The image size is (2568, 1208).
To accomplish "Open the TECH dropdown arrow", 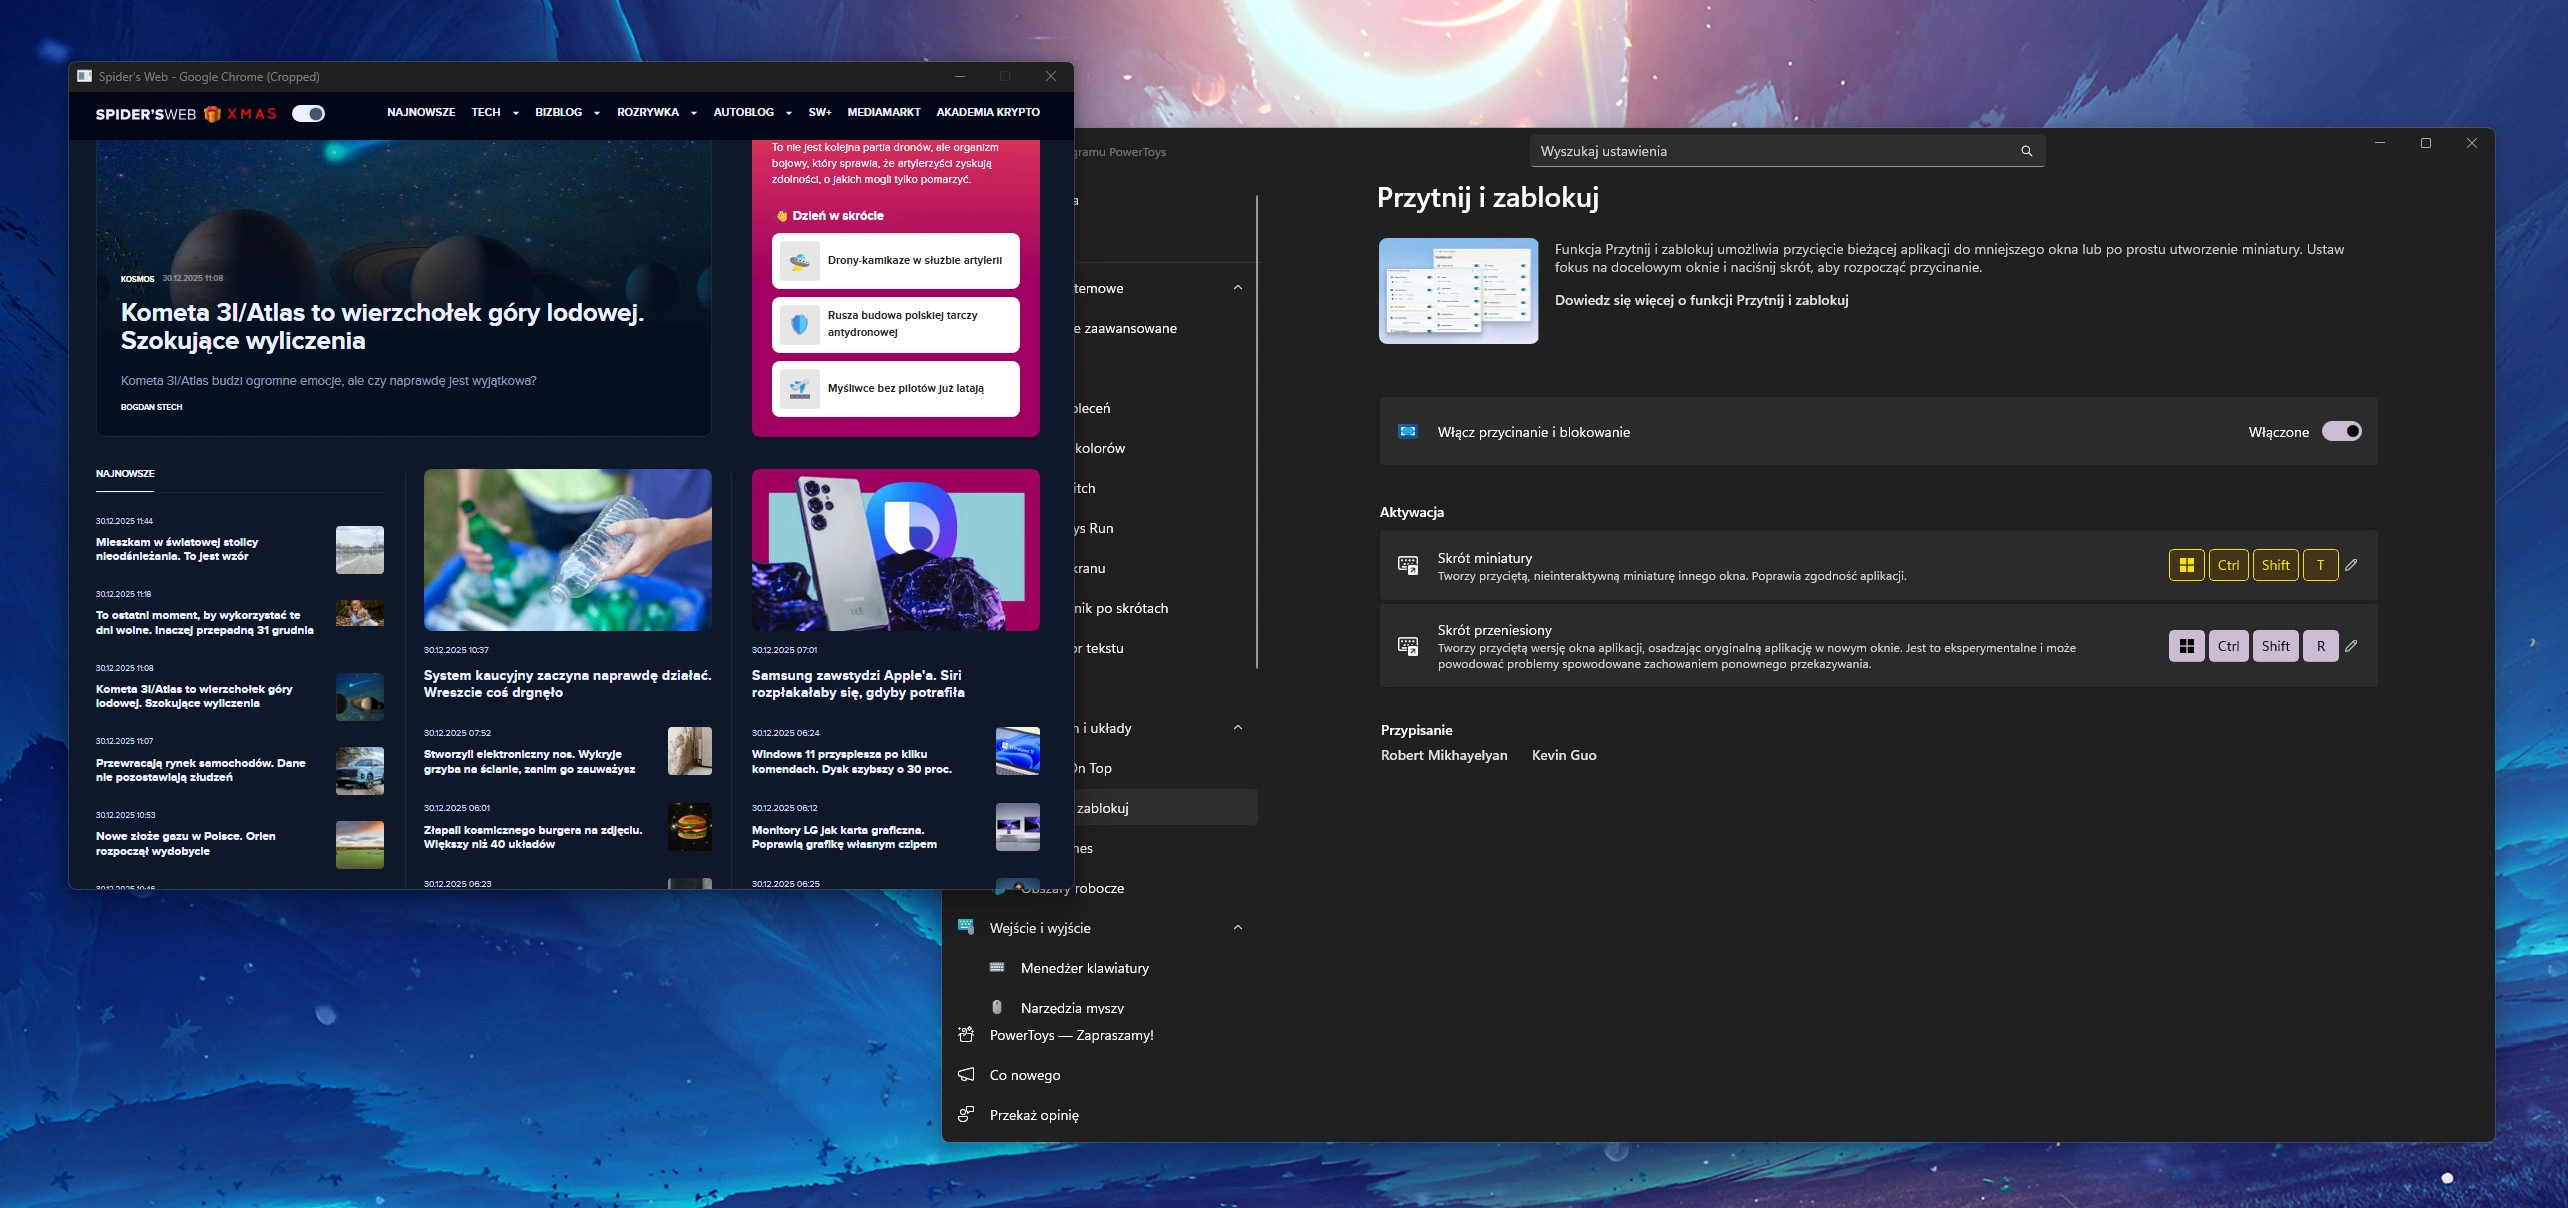I will pyautogui.click(x=516, y=113).
